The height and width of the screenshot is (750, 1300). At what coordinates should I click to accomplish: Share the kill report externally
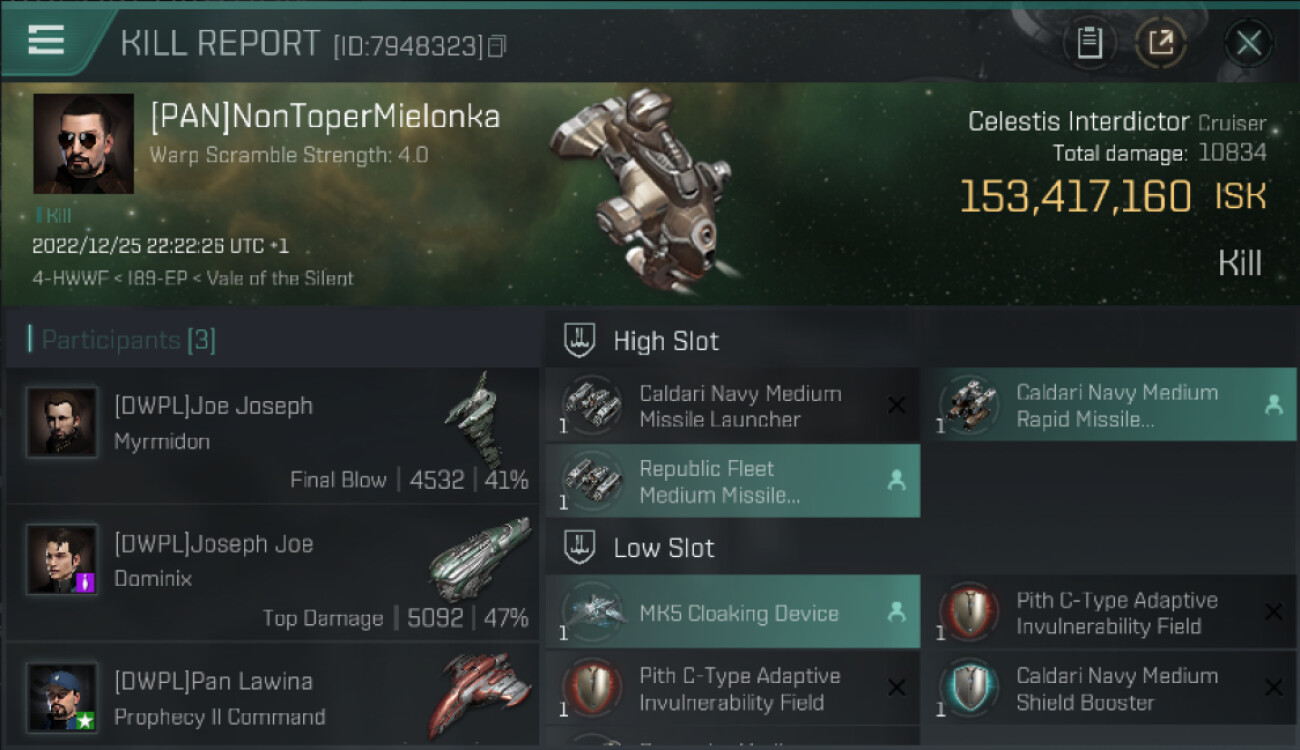coord(1160,43)
